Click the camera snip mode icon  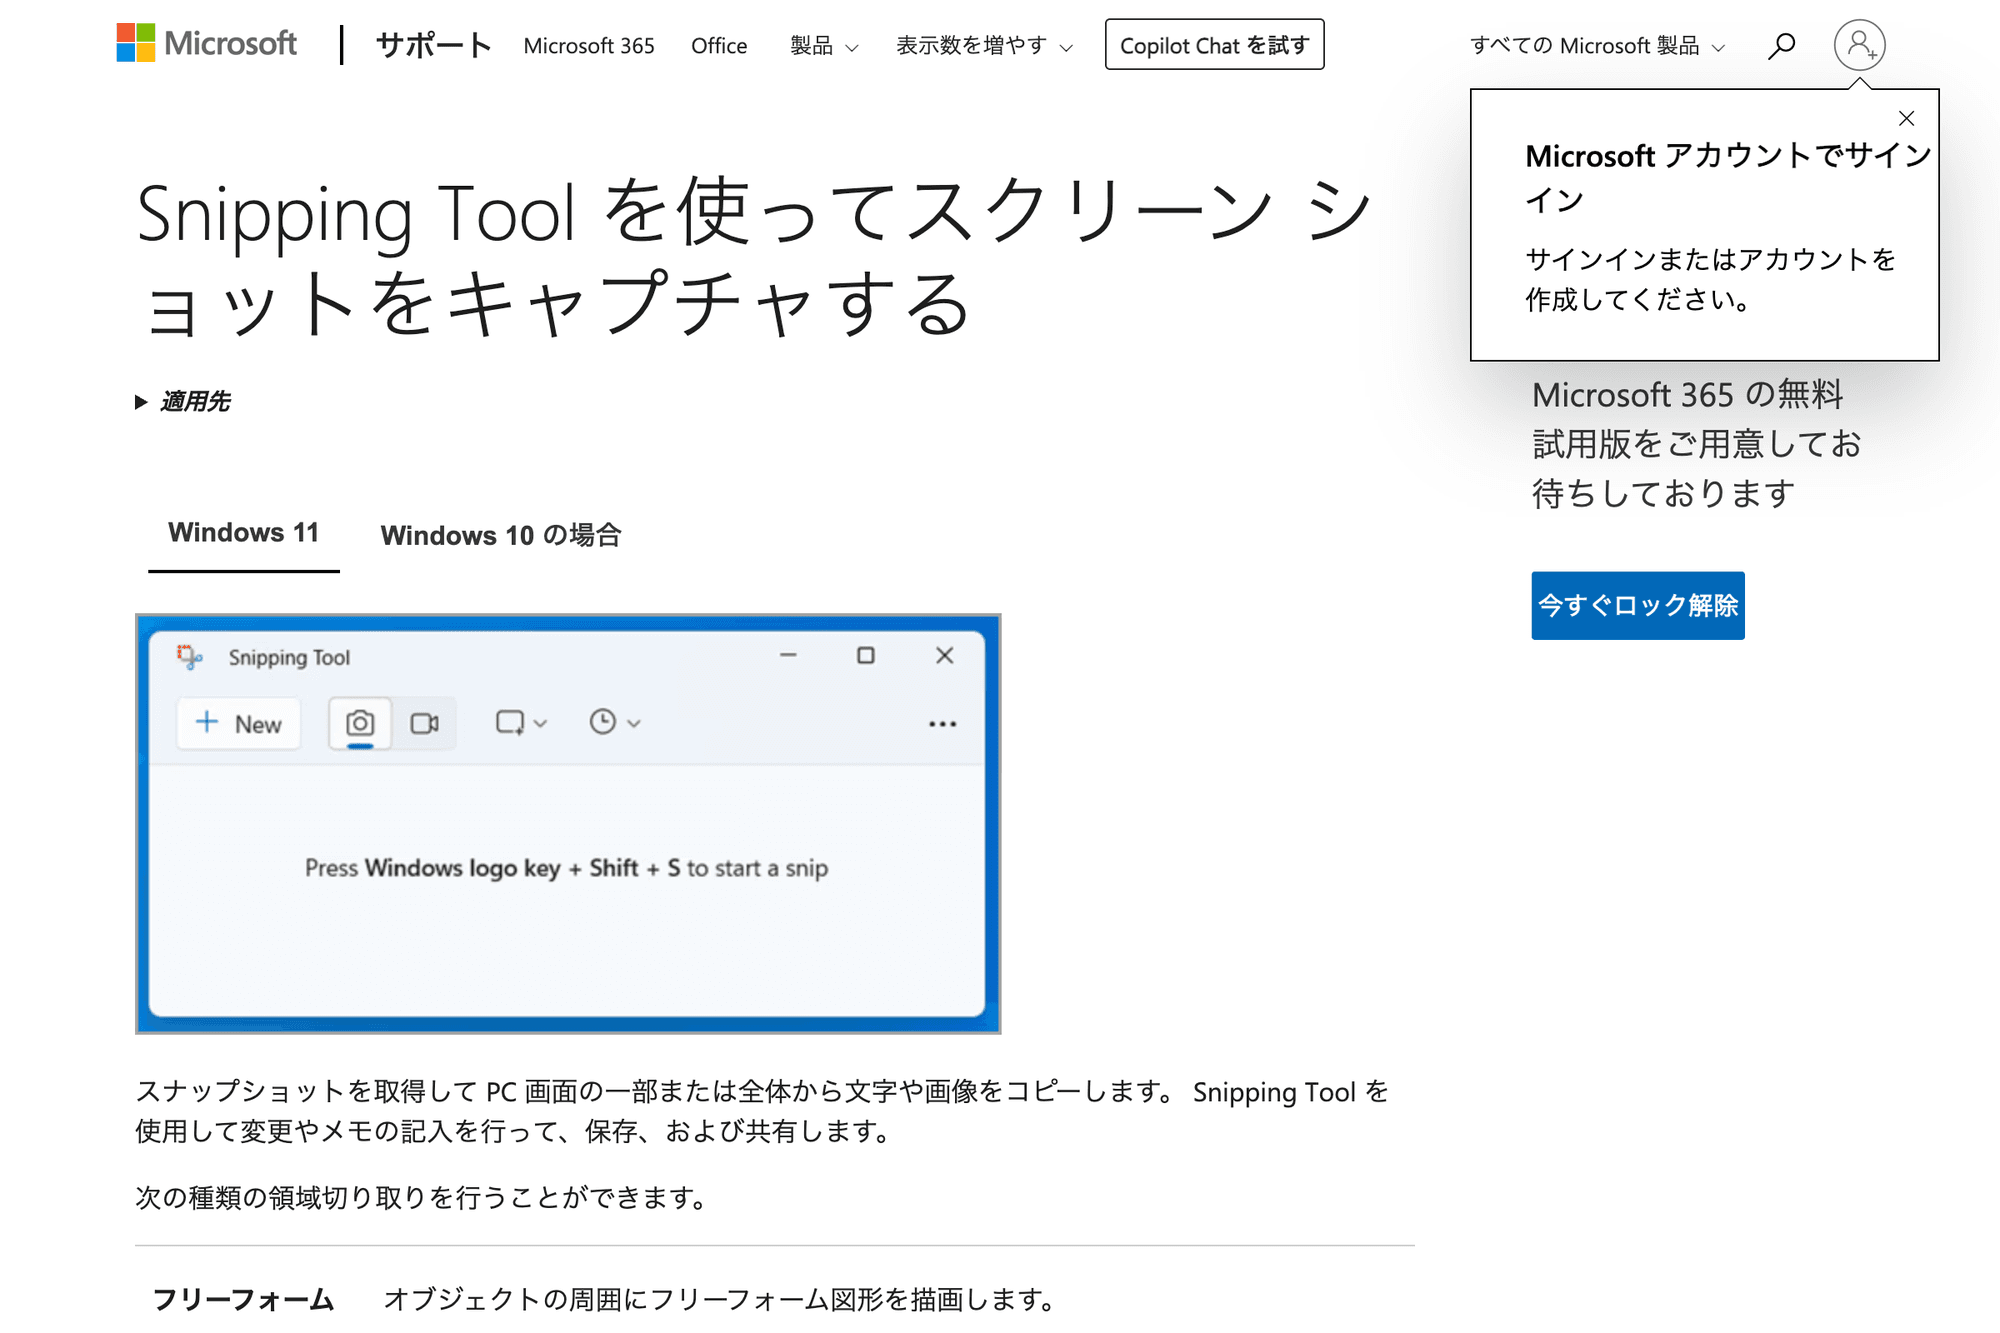pos(360,723)
